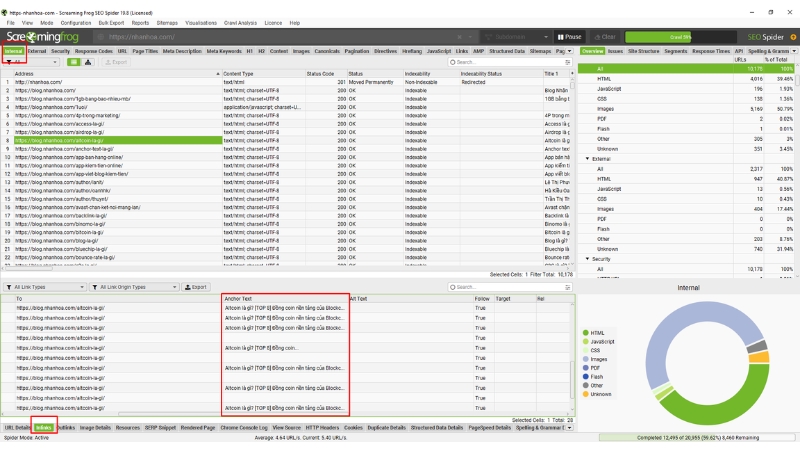Click the PDF legend color swatch
Screen dimensions: 800x450
pyautogui.click(x=585, y=368)
